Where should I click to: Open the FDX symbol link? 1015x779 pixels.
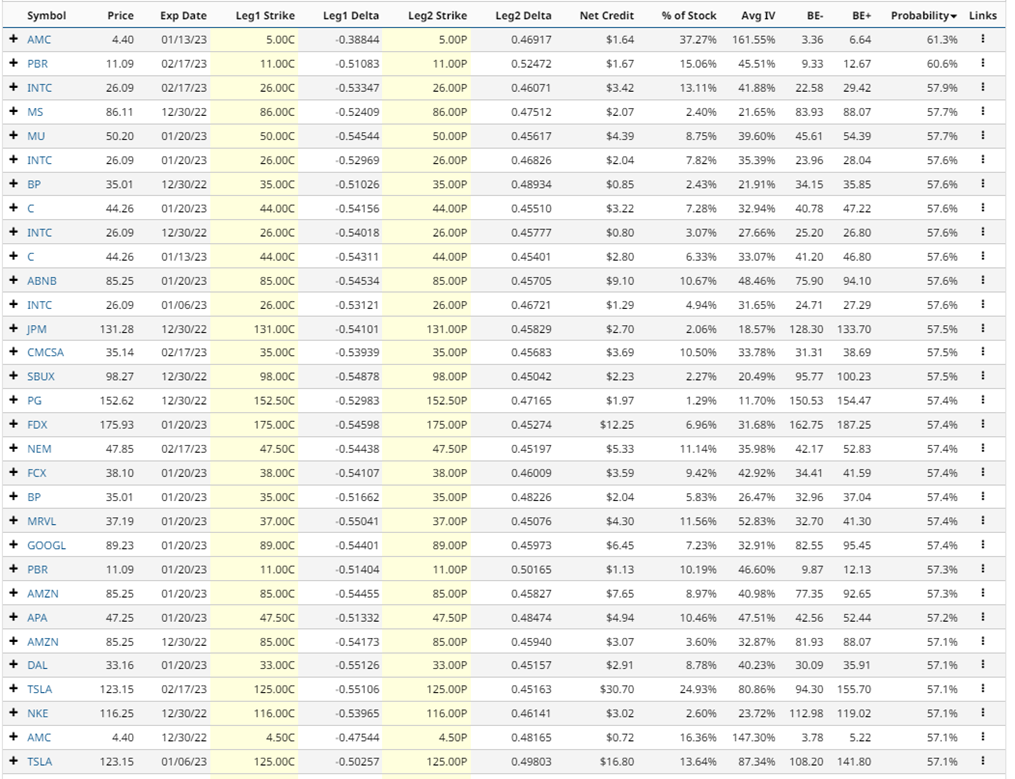[x=37, y=425]
